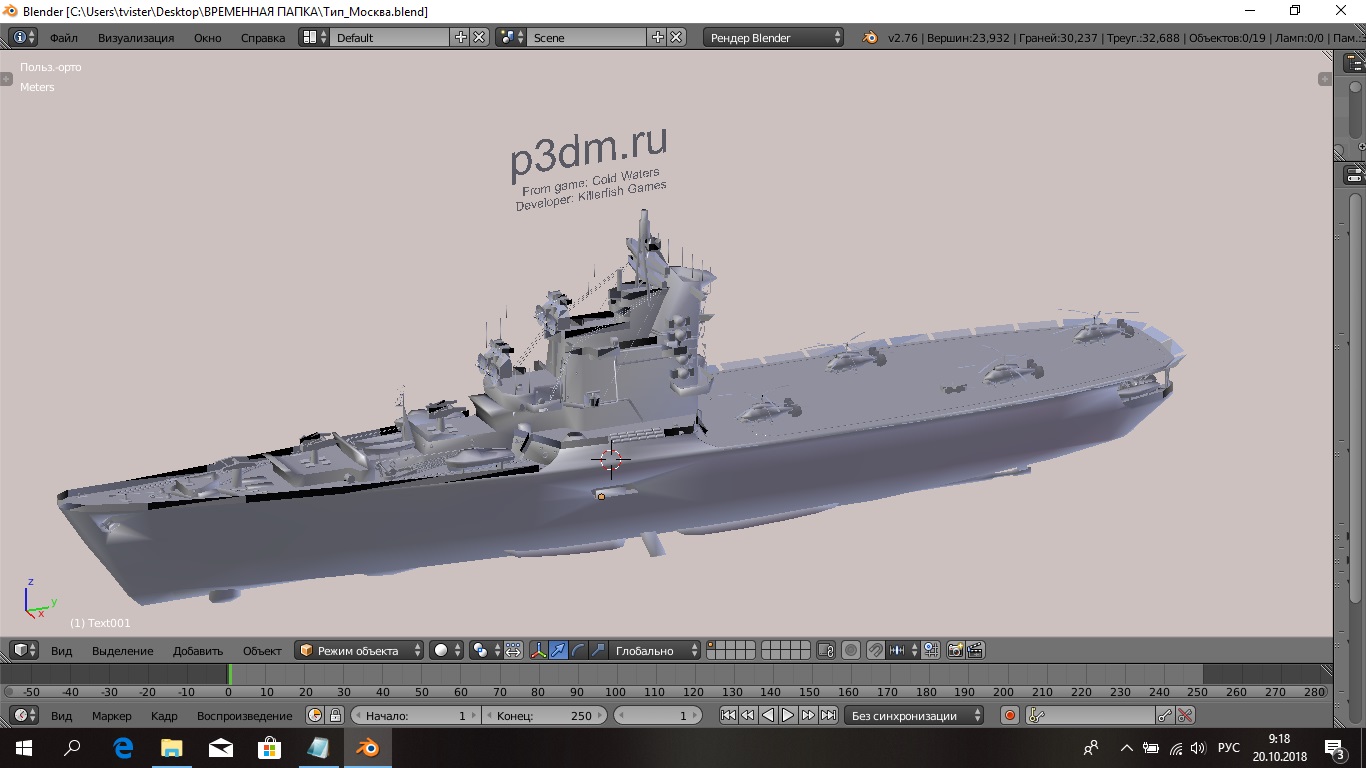
Task: Toggle the 3D manipulator widget
Action: pos(538,650)
